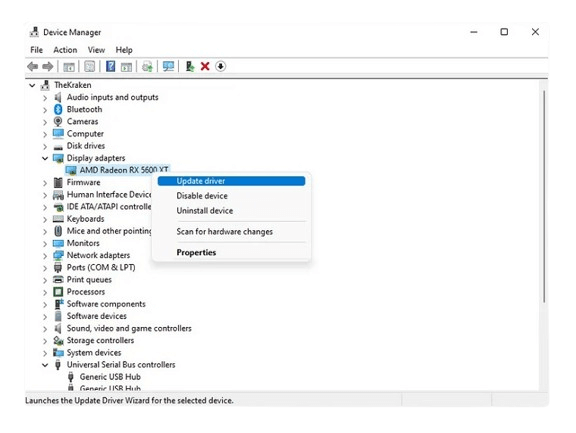Click the Update driver printer-like toolbar icon
The image size is (576, 433).
pos(147,66)
